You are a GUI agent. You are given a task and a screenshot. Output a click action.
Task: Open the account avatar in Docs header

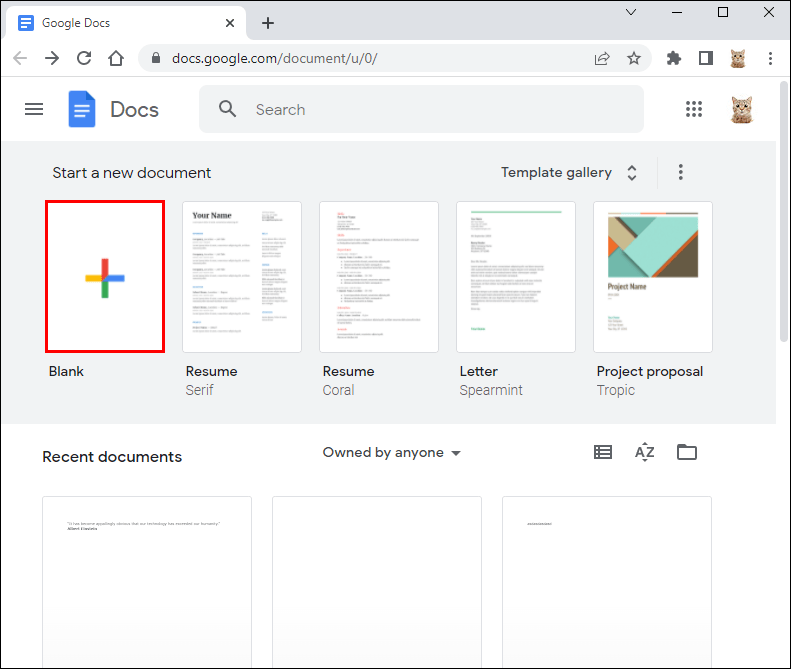(742, 109)
